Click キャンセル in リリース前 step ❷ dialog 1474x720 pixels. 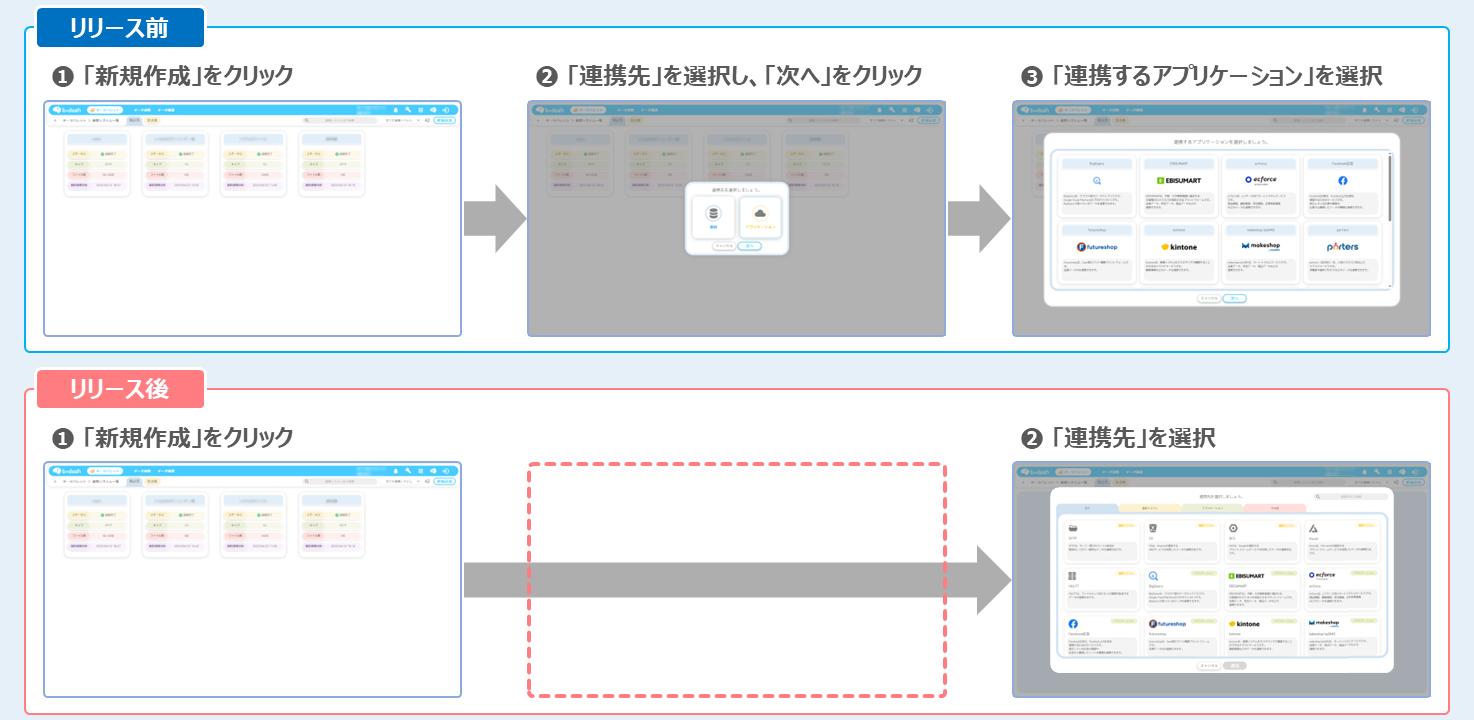tap(724, 246)
